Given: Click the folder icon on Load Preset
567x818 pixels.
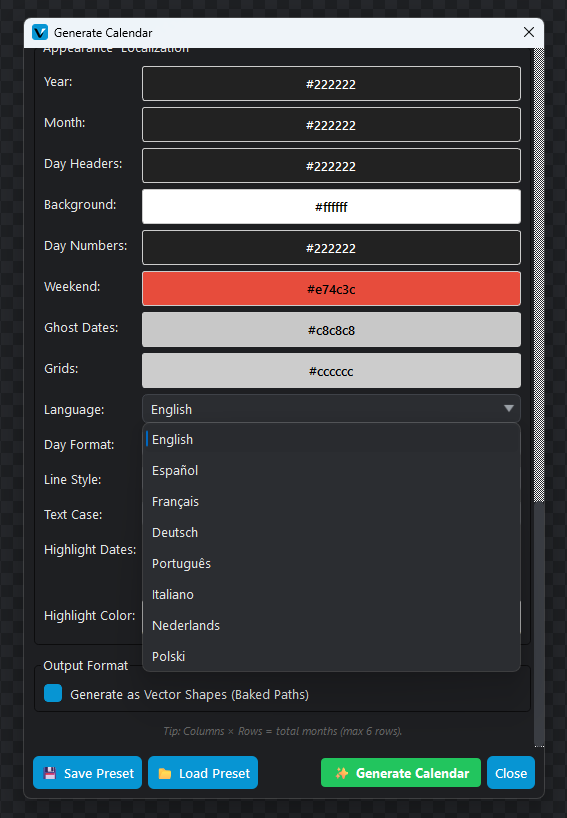Looking at the screenshot, I should coord(165,773).
